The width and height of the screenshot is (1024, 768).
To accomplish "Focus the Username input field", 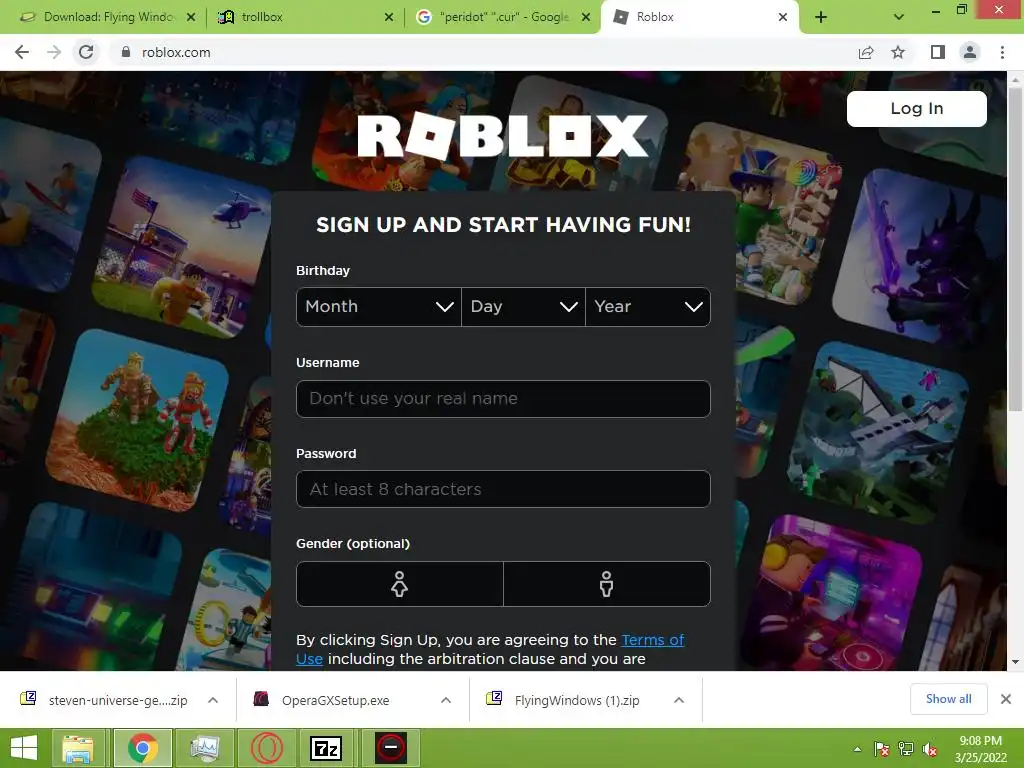I will pyautogui.click(x=503, y=398).
